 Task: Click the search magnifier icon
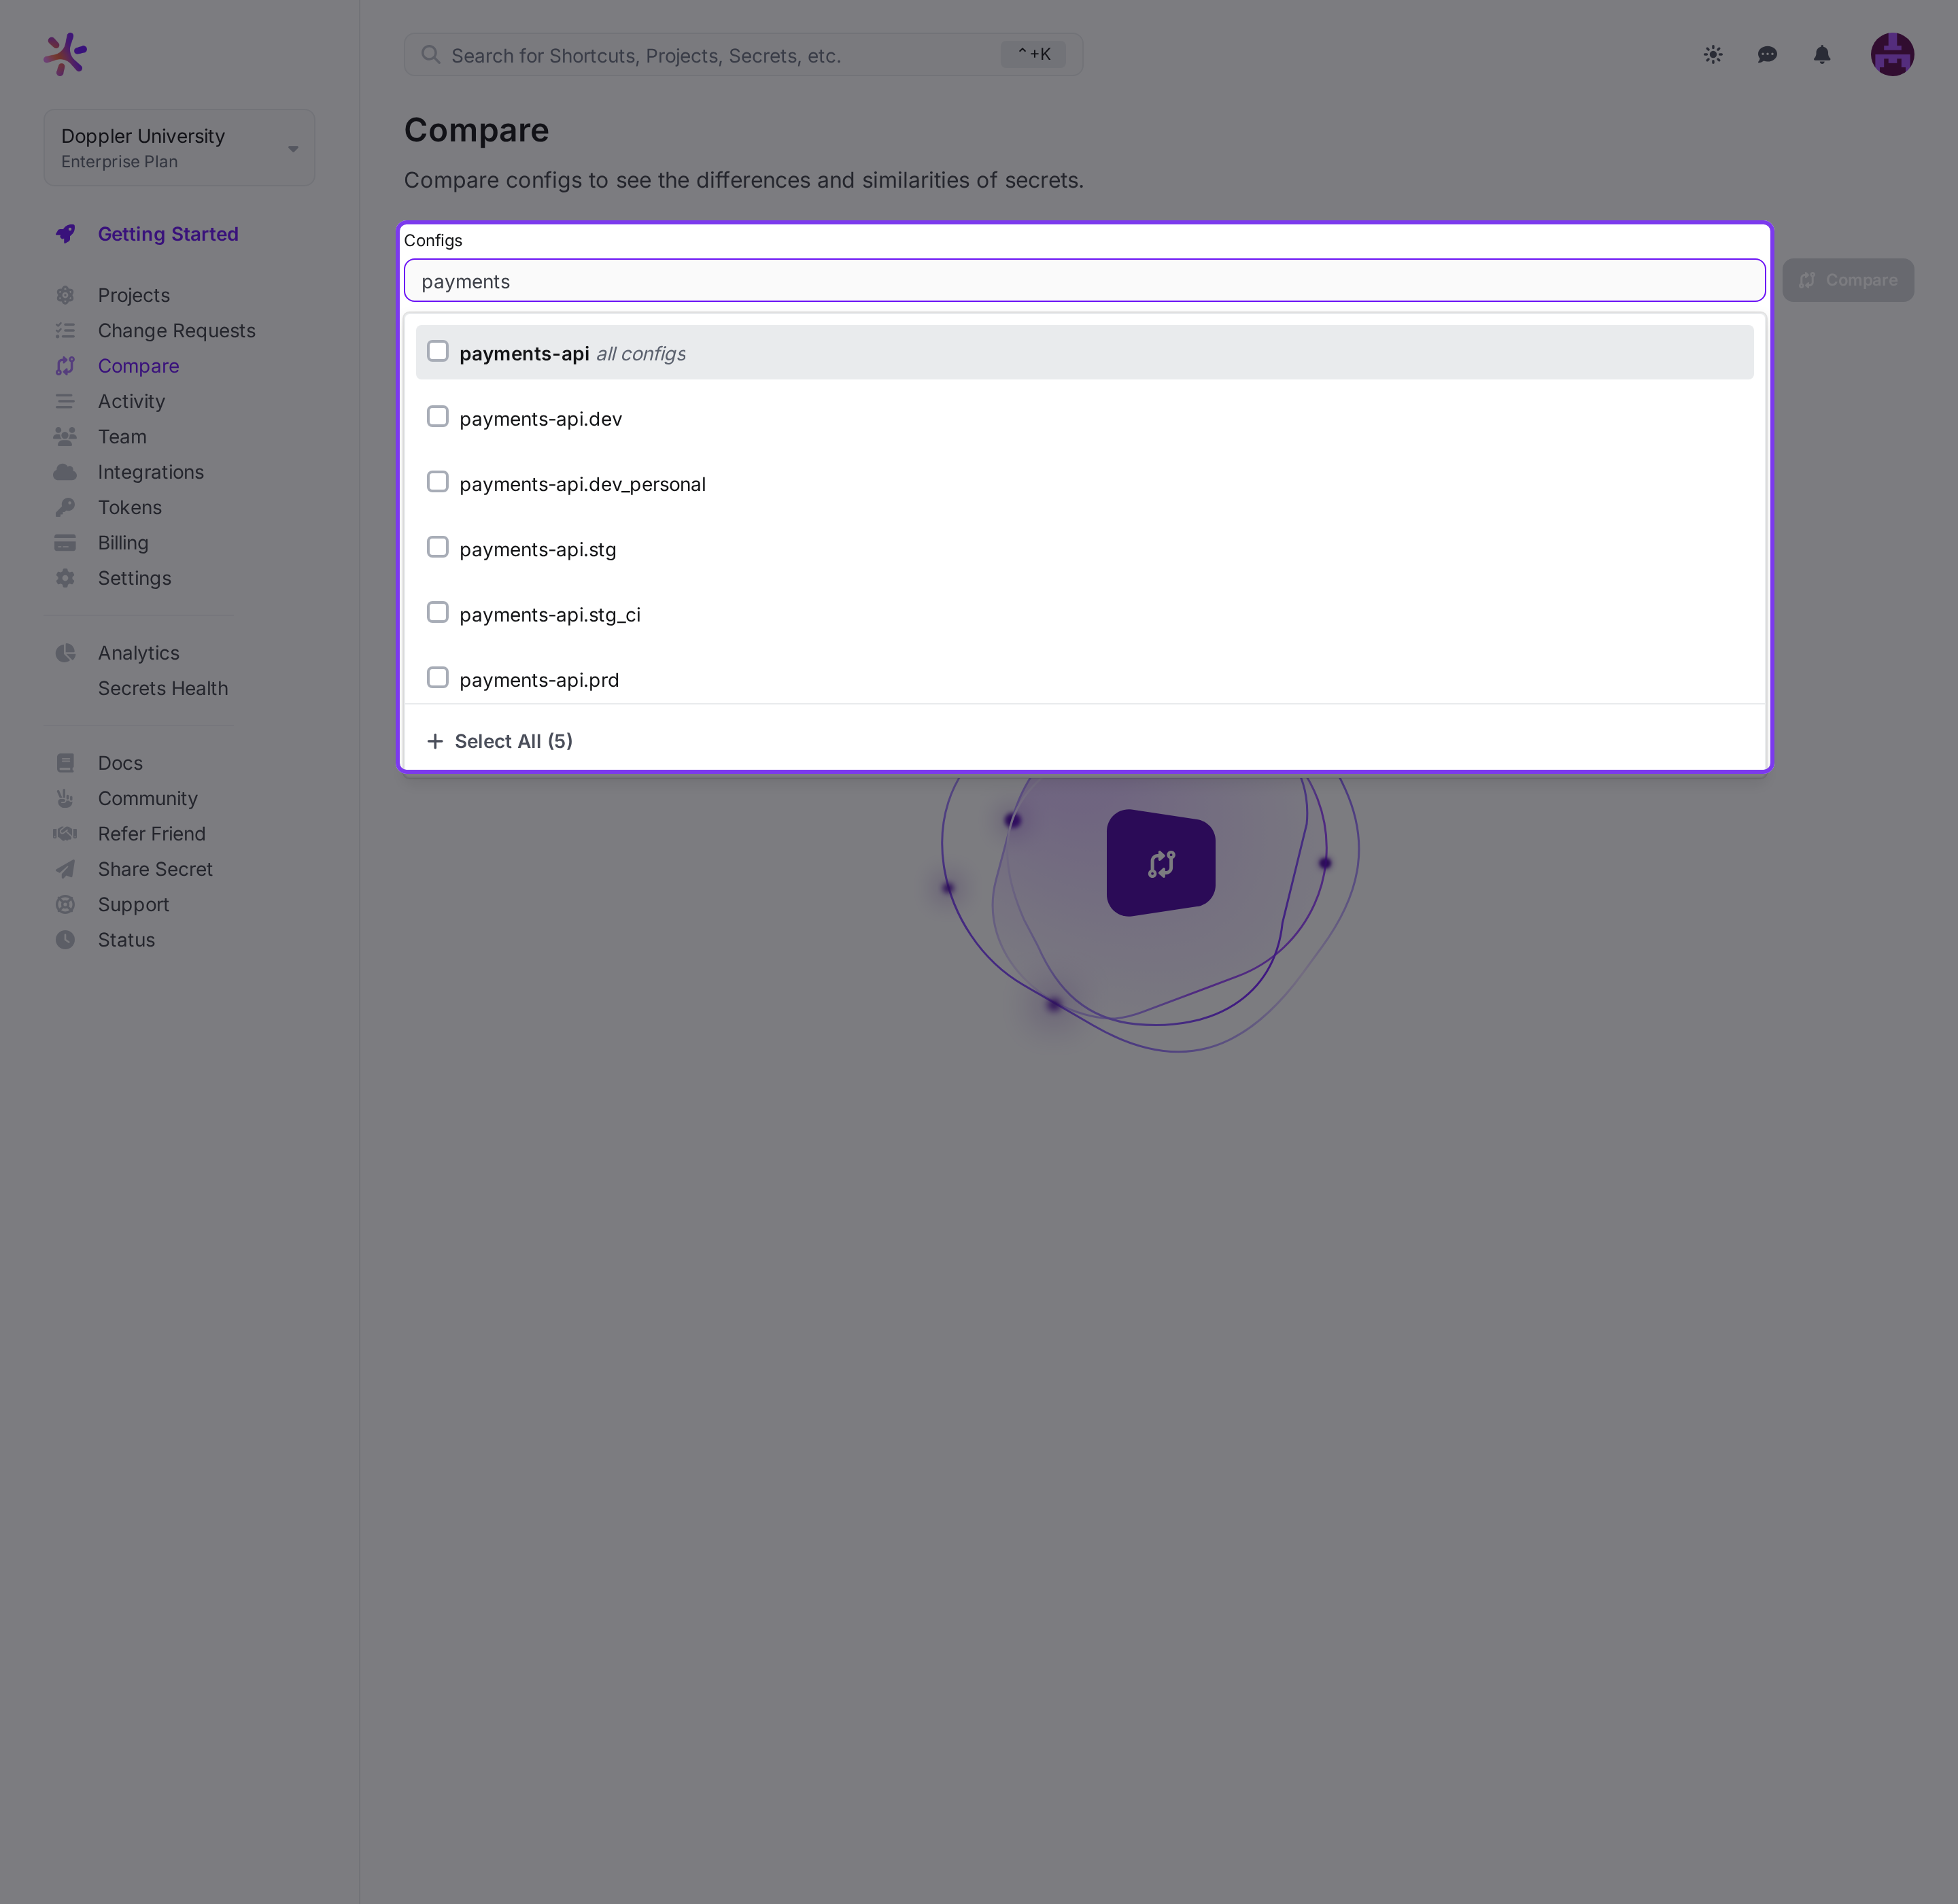point(431,55)
